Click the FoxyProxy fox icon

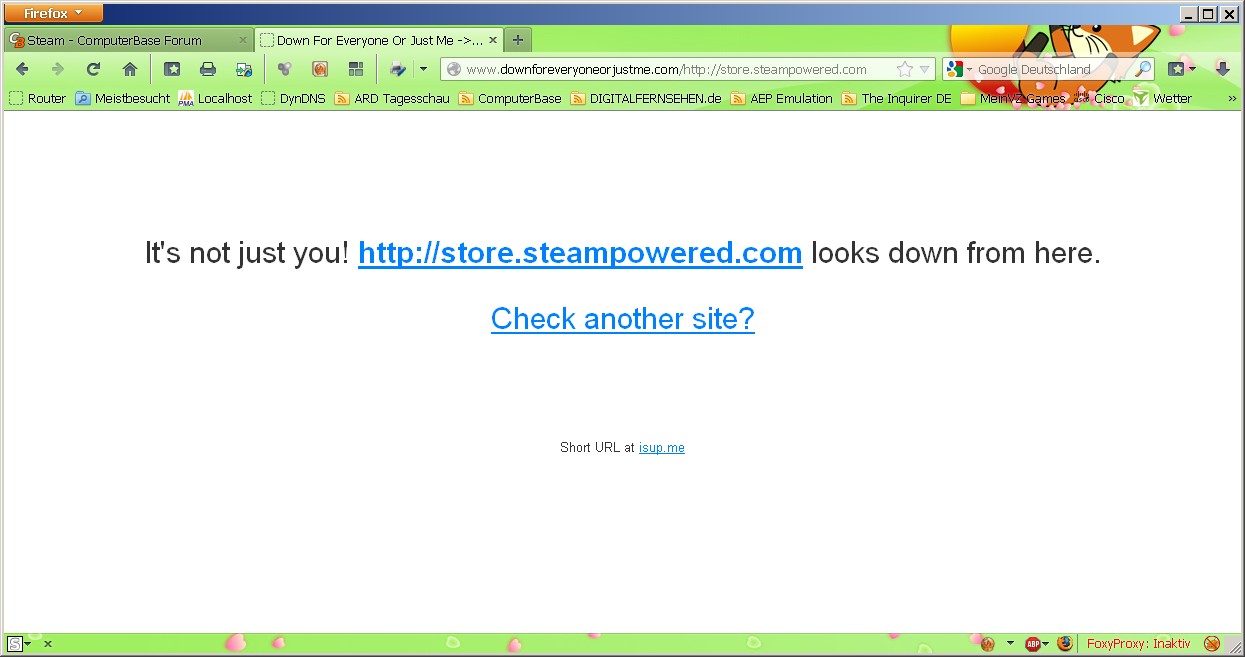[x=1065, y=644]
